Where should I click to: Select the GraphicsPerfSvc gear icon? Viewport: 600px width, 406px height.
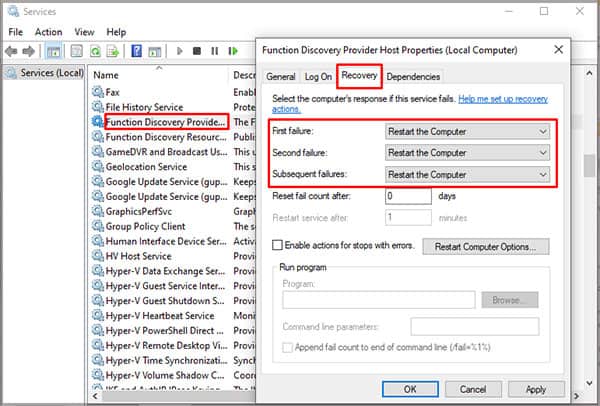click(x=98, y=211)
